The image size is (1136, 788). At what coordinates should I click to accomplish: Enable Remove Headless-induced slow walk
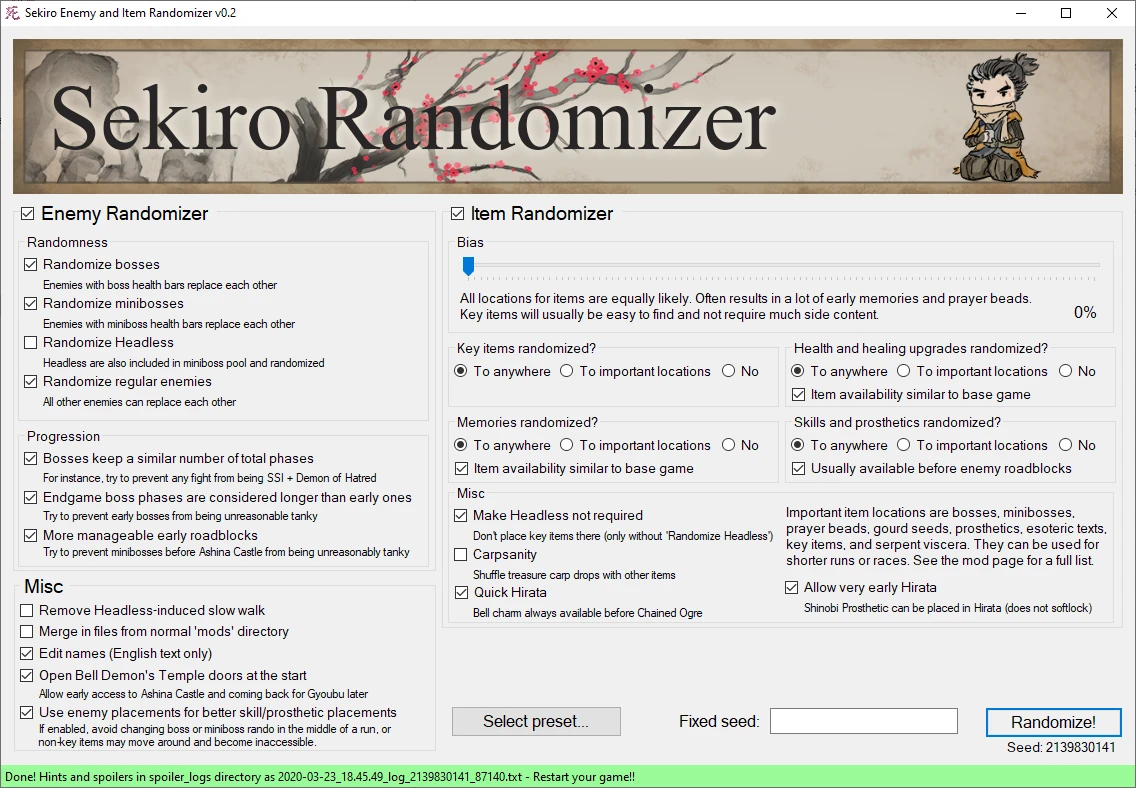27,611
